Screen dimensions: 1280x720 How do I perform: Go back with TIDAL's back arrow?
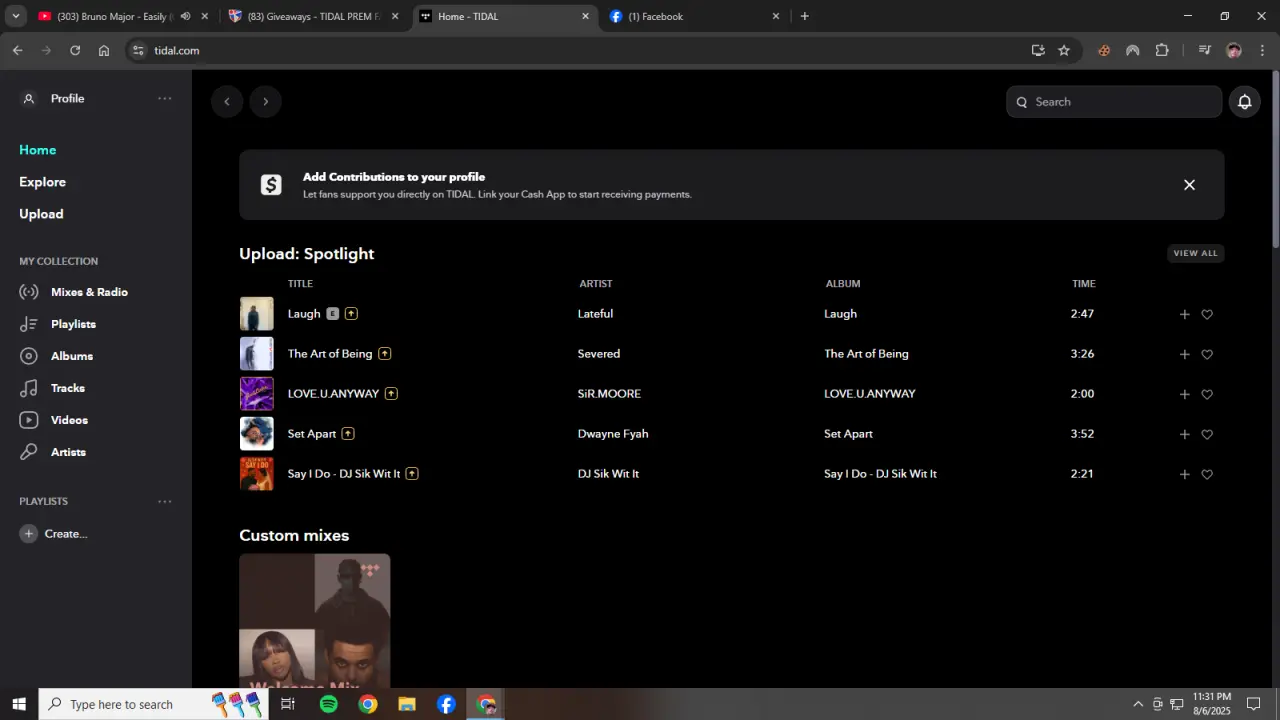[227, 101]
